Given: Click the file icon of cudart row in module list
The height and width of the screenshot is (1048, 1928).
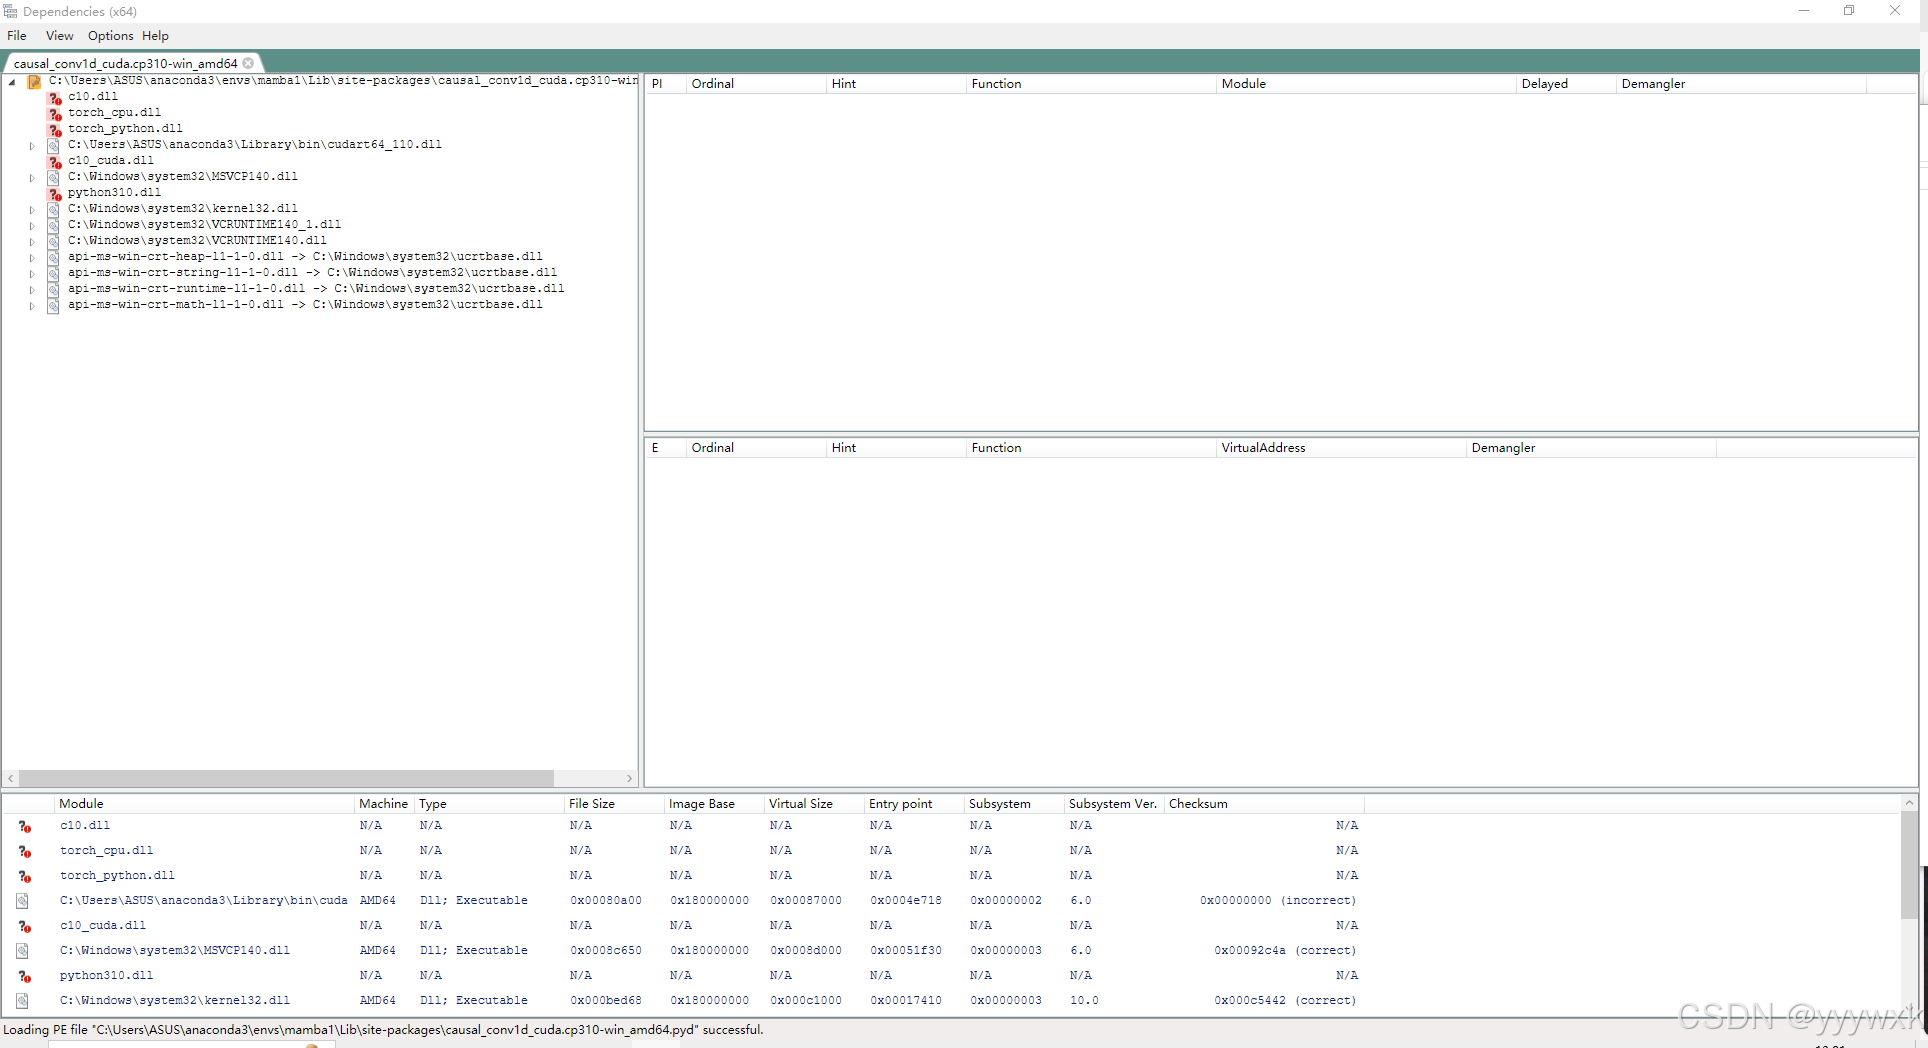Looking at the screenshot, I should [22, 901].
